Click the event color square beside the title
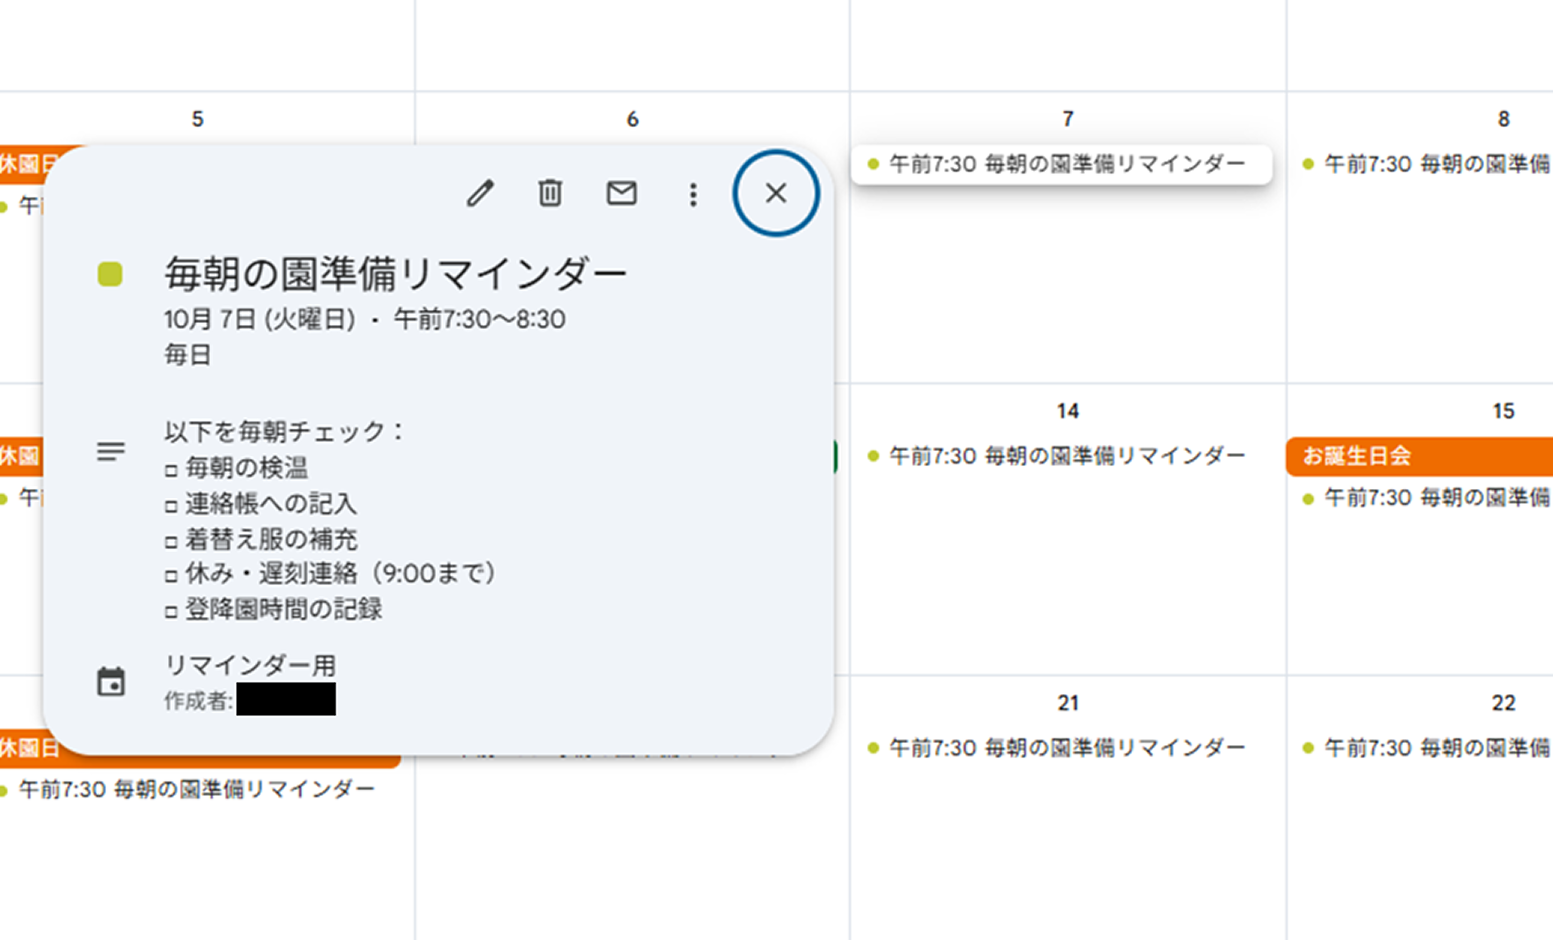 tap(110, 270)
